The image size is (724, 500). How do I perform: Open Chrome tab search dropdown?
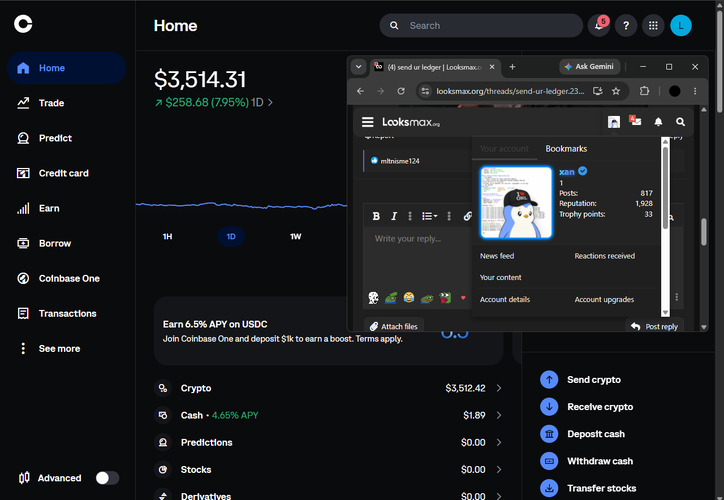[x=358, y=67]
